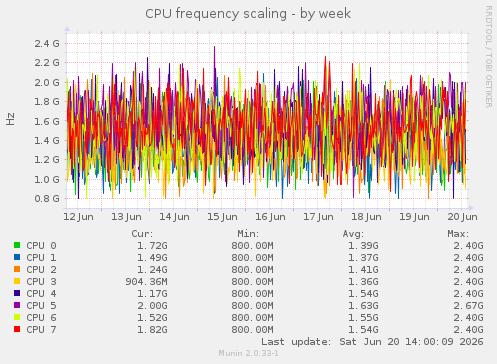Click the 'Avg:' column header
This screenshot has width=497, height=364.
[x=353, y=234]
